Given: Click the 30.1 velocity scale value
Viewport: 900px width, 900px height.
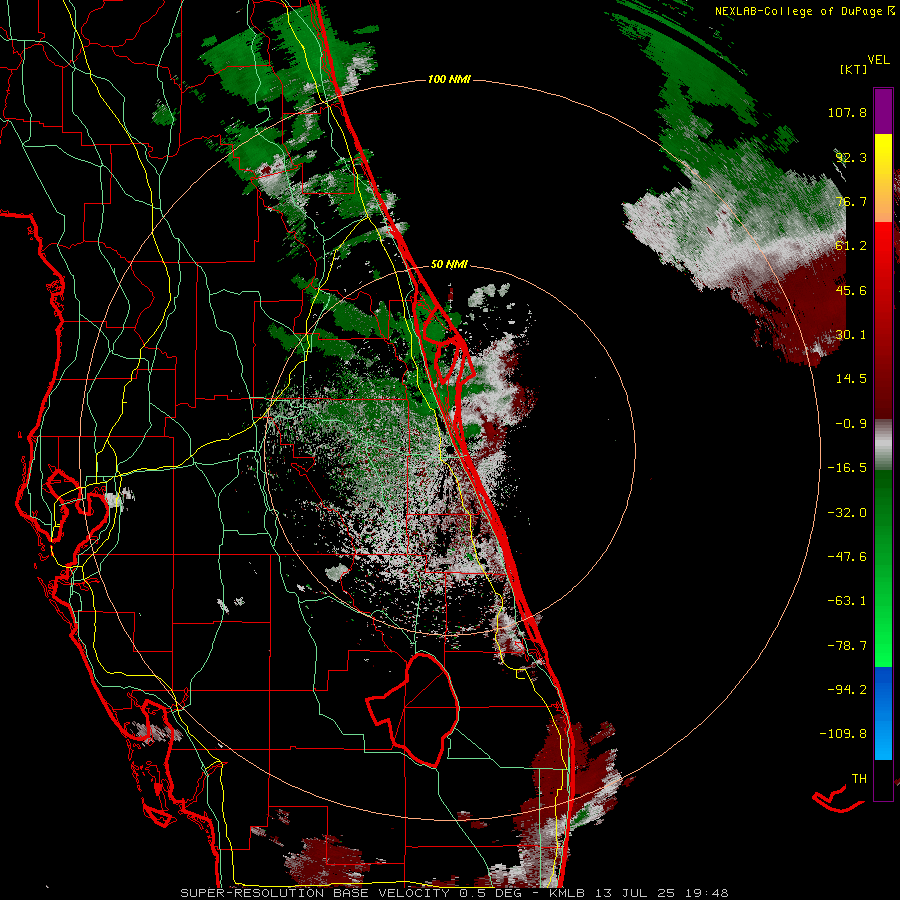Looking at the screenshot, I should point(851,335).
